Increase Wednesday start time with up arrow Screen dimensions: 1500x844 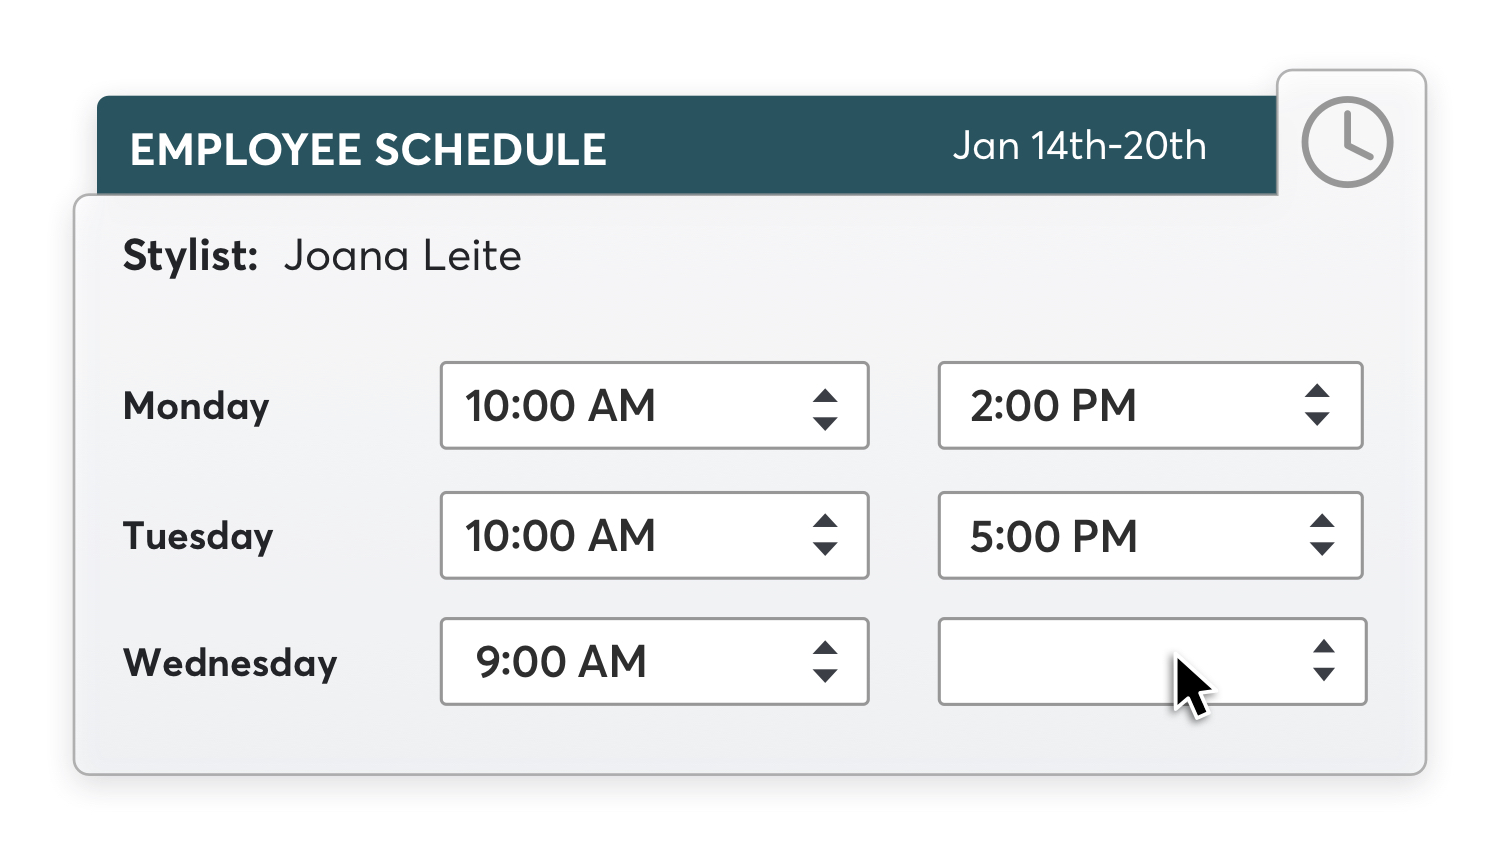[x=825, y=648]
